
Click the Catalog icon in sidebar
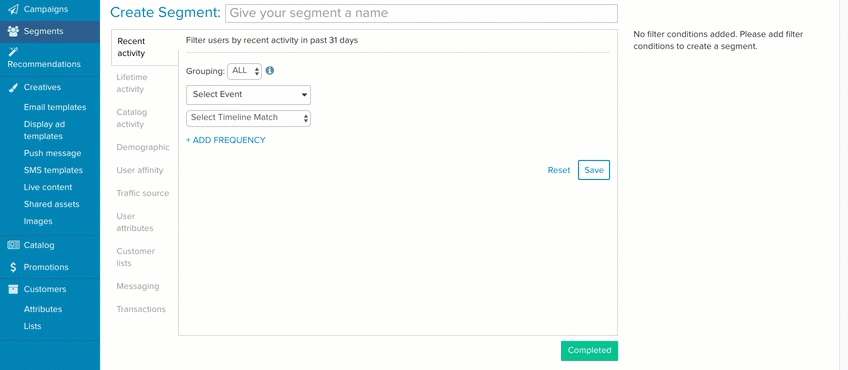[14, 245]
